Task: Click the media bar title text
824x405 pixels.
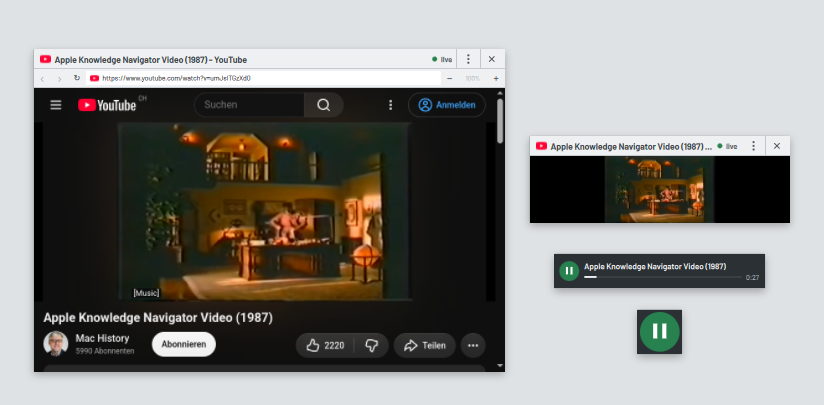Action: (655, 266)
